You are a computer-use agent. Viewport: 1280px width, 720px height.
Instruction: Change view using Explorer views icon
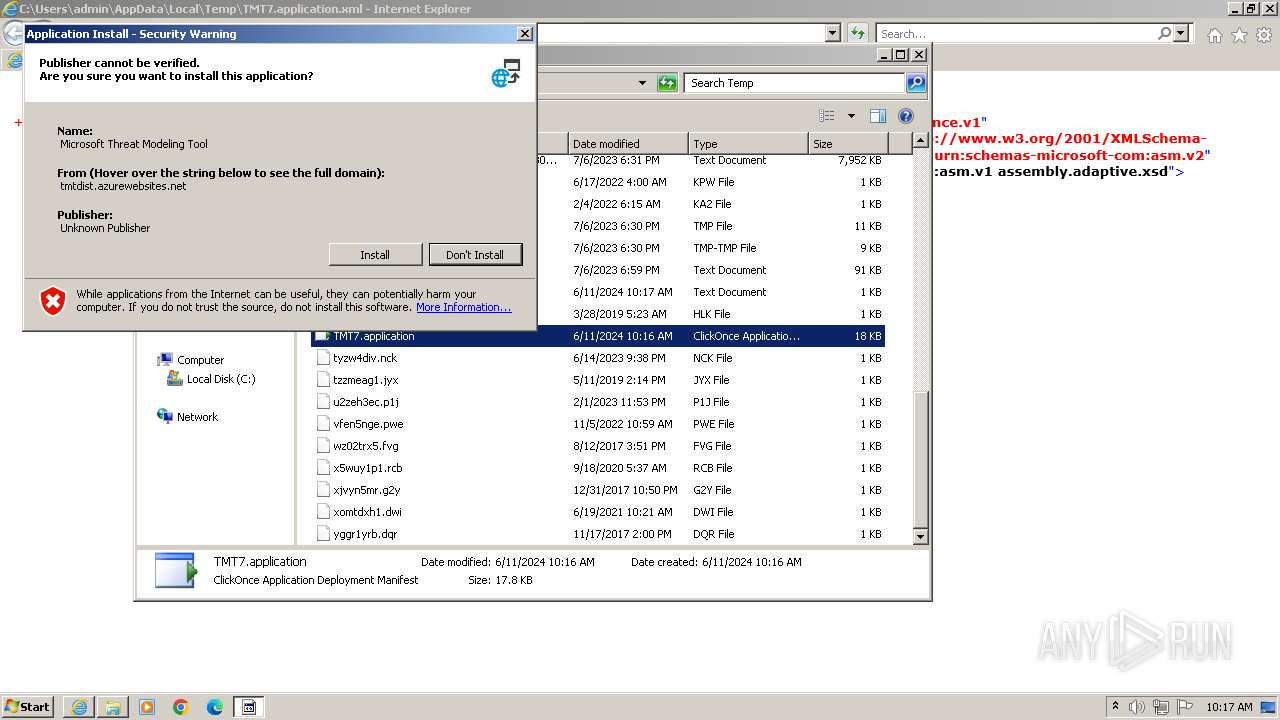click(x=827, y=116)
